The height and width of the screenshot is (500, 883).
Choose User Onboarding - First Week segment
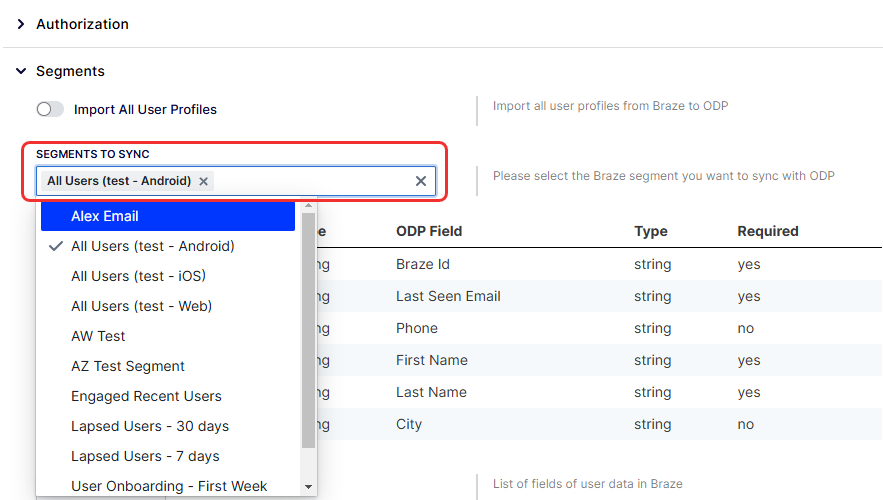click(x=168, y=486)
